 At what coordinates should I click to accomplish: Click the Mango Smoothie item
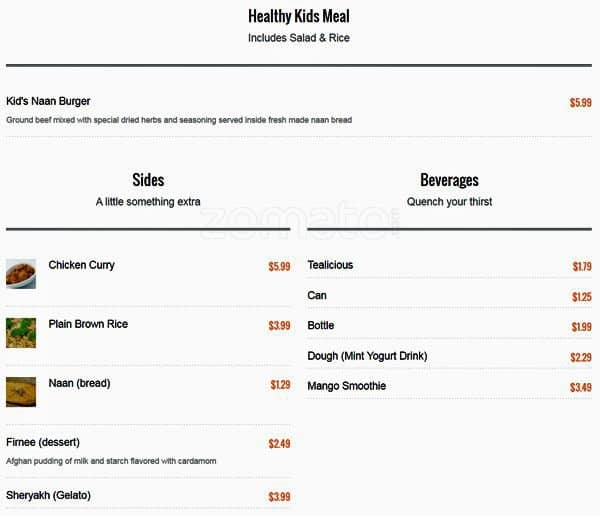pos(346,386)
